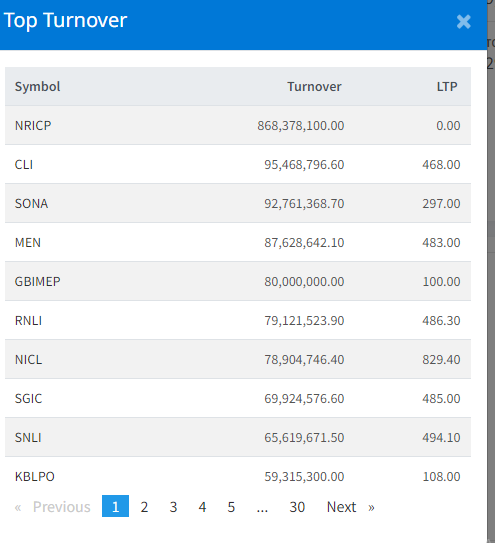Click the LTP column header
The width and height of the screenshot is (495, 543).
point(447,87)
